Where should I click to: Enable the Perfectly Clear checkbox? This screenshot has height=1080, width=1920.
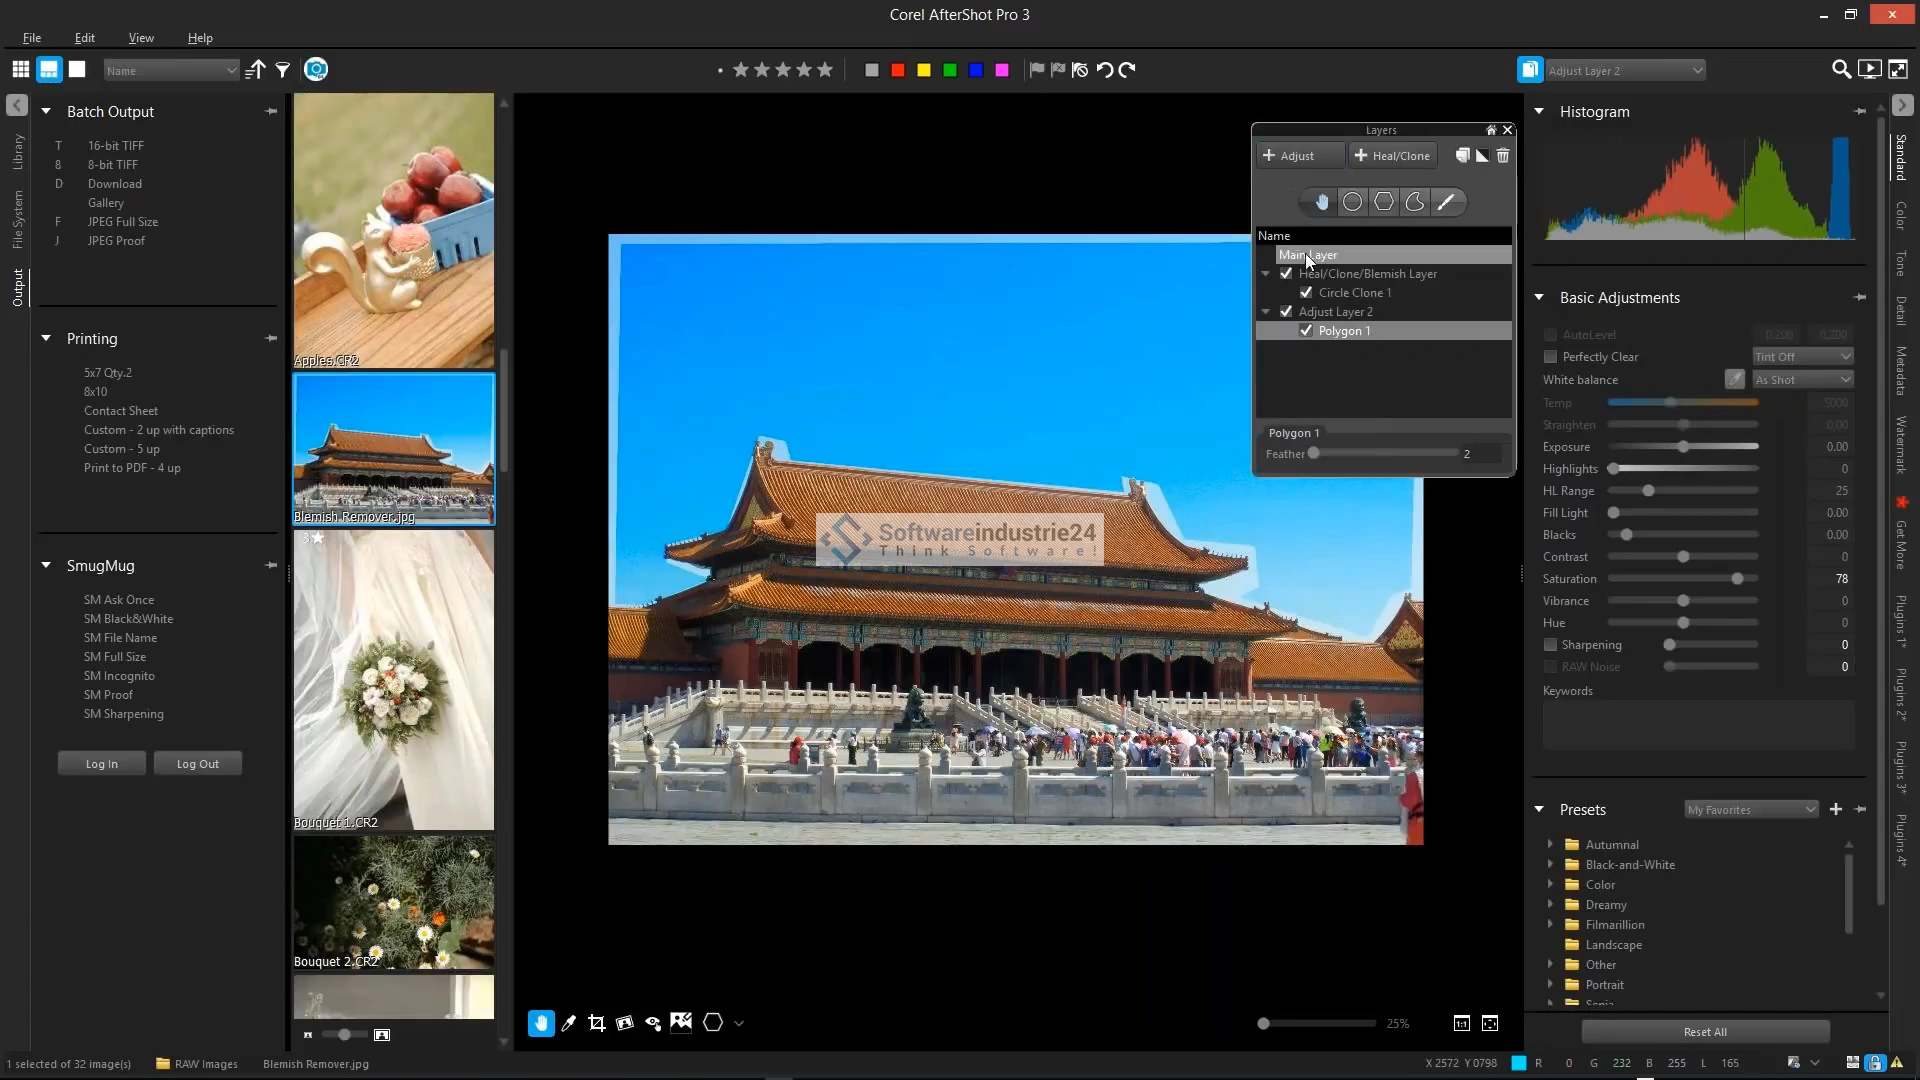[x=1550, y=357]
